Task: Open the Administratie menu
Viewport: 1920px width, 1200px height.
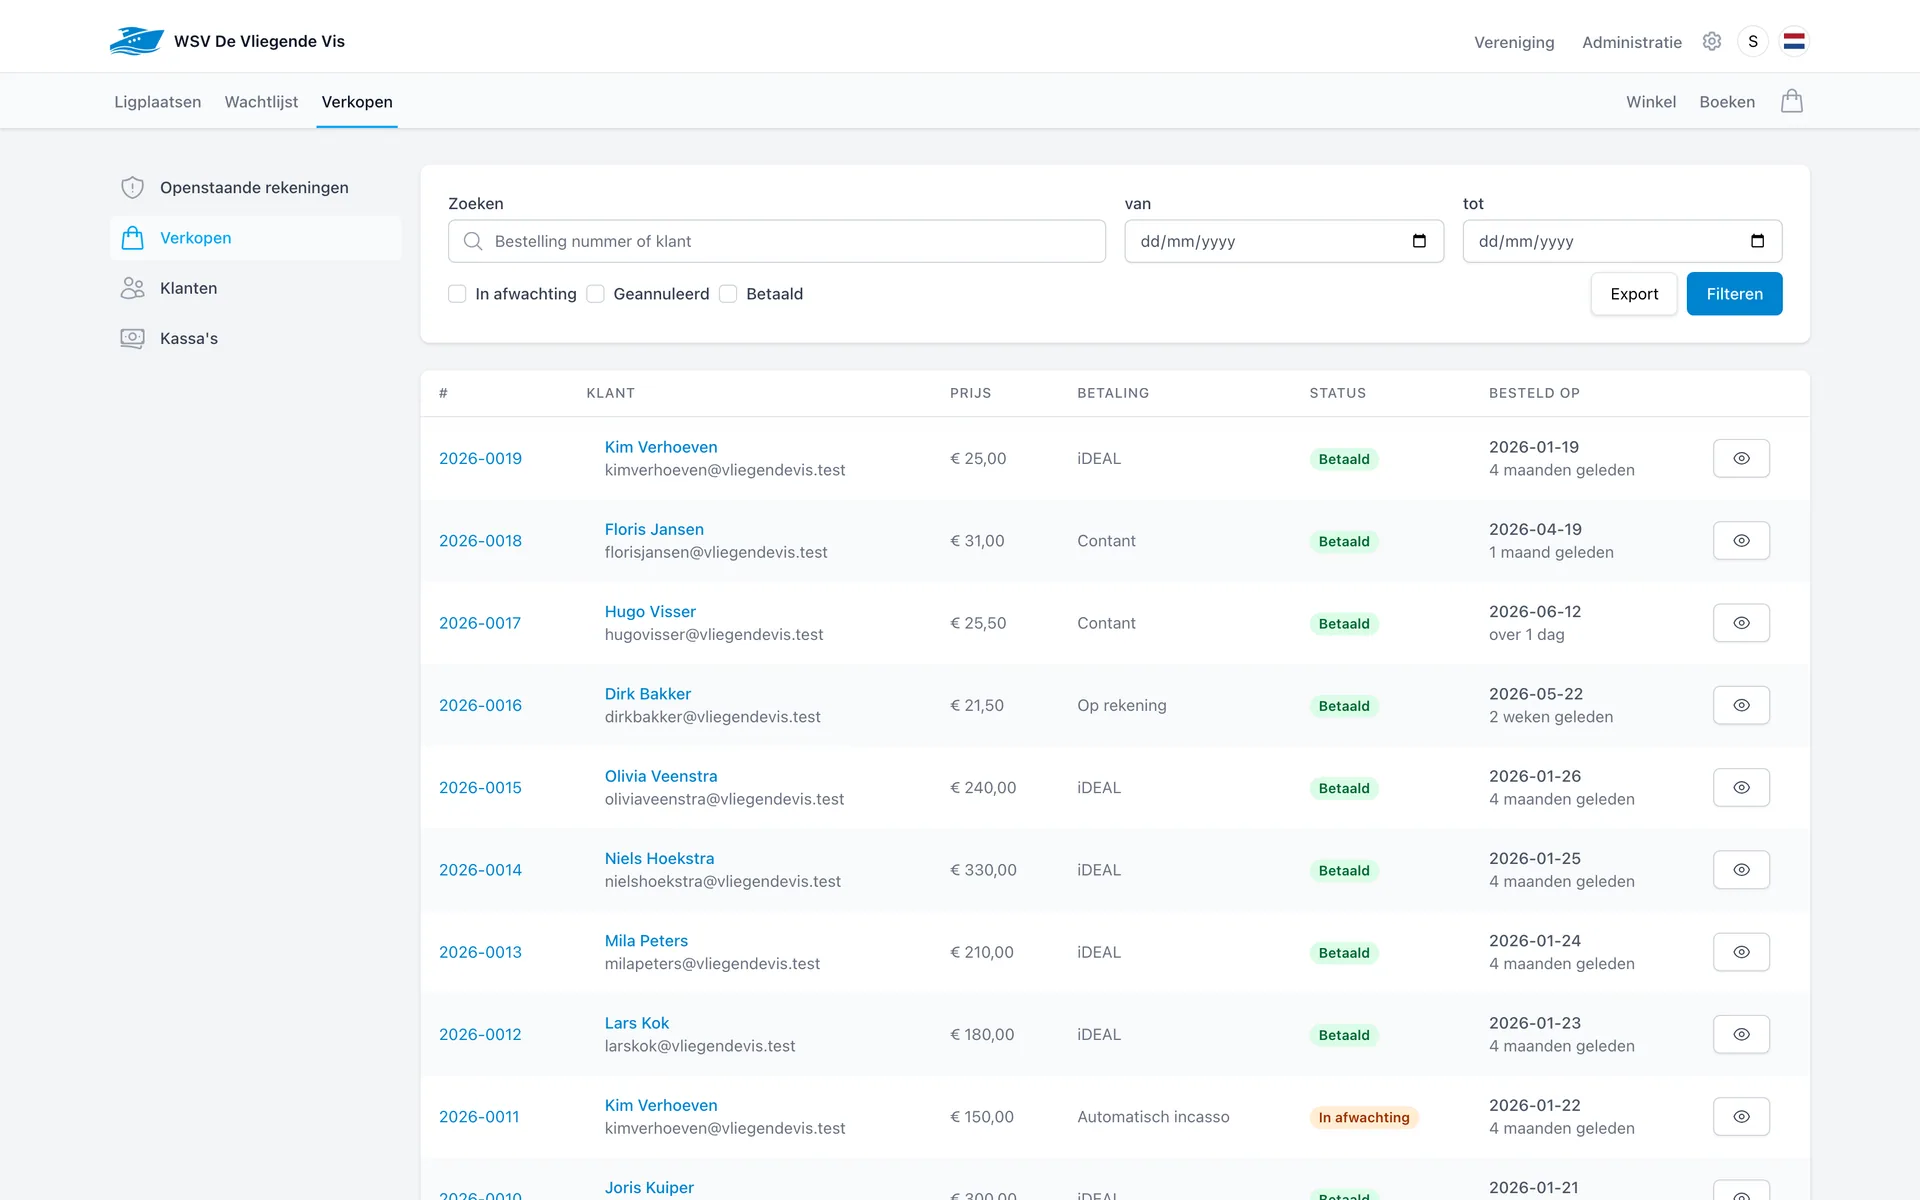Action: tap(1631, 42)
